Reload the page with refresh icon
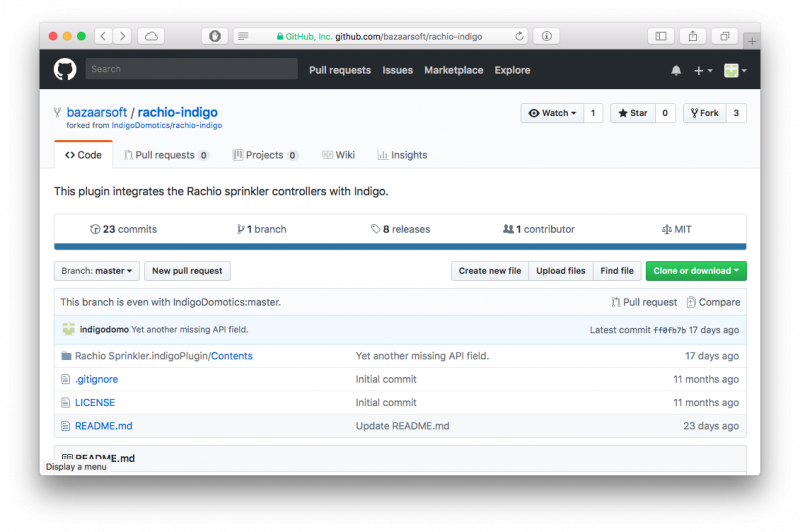 coord(519,36)
